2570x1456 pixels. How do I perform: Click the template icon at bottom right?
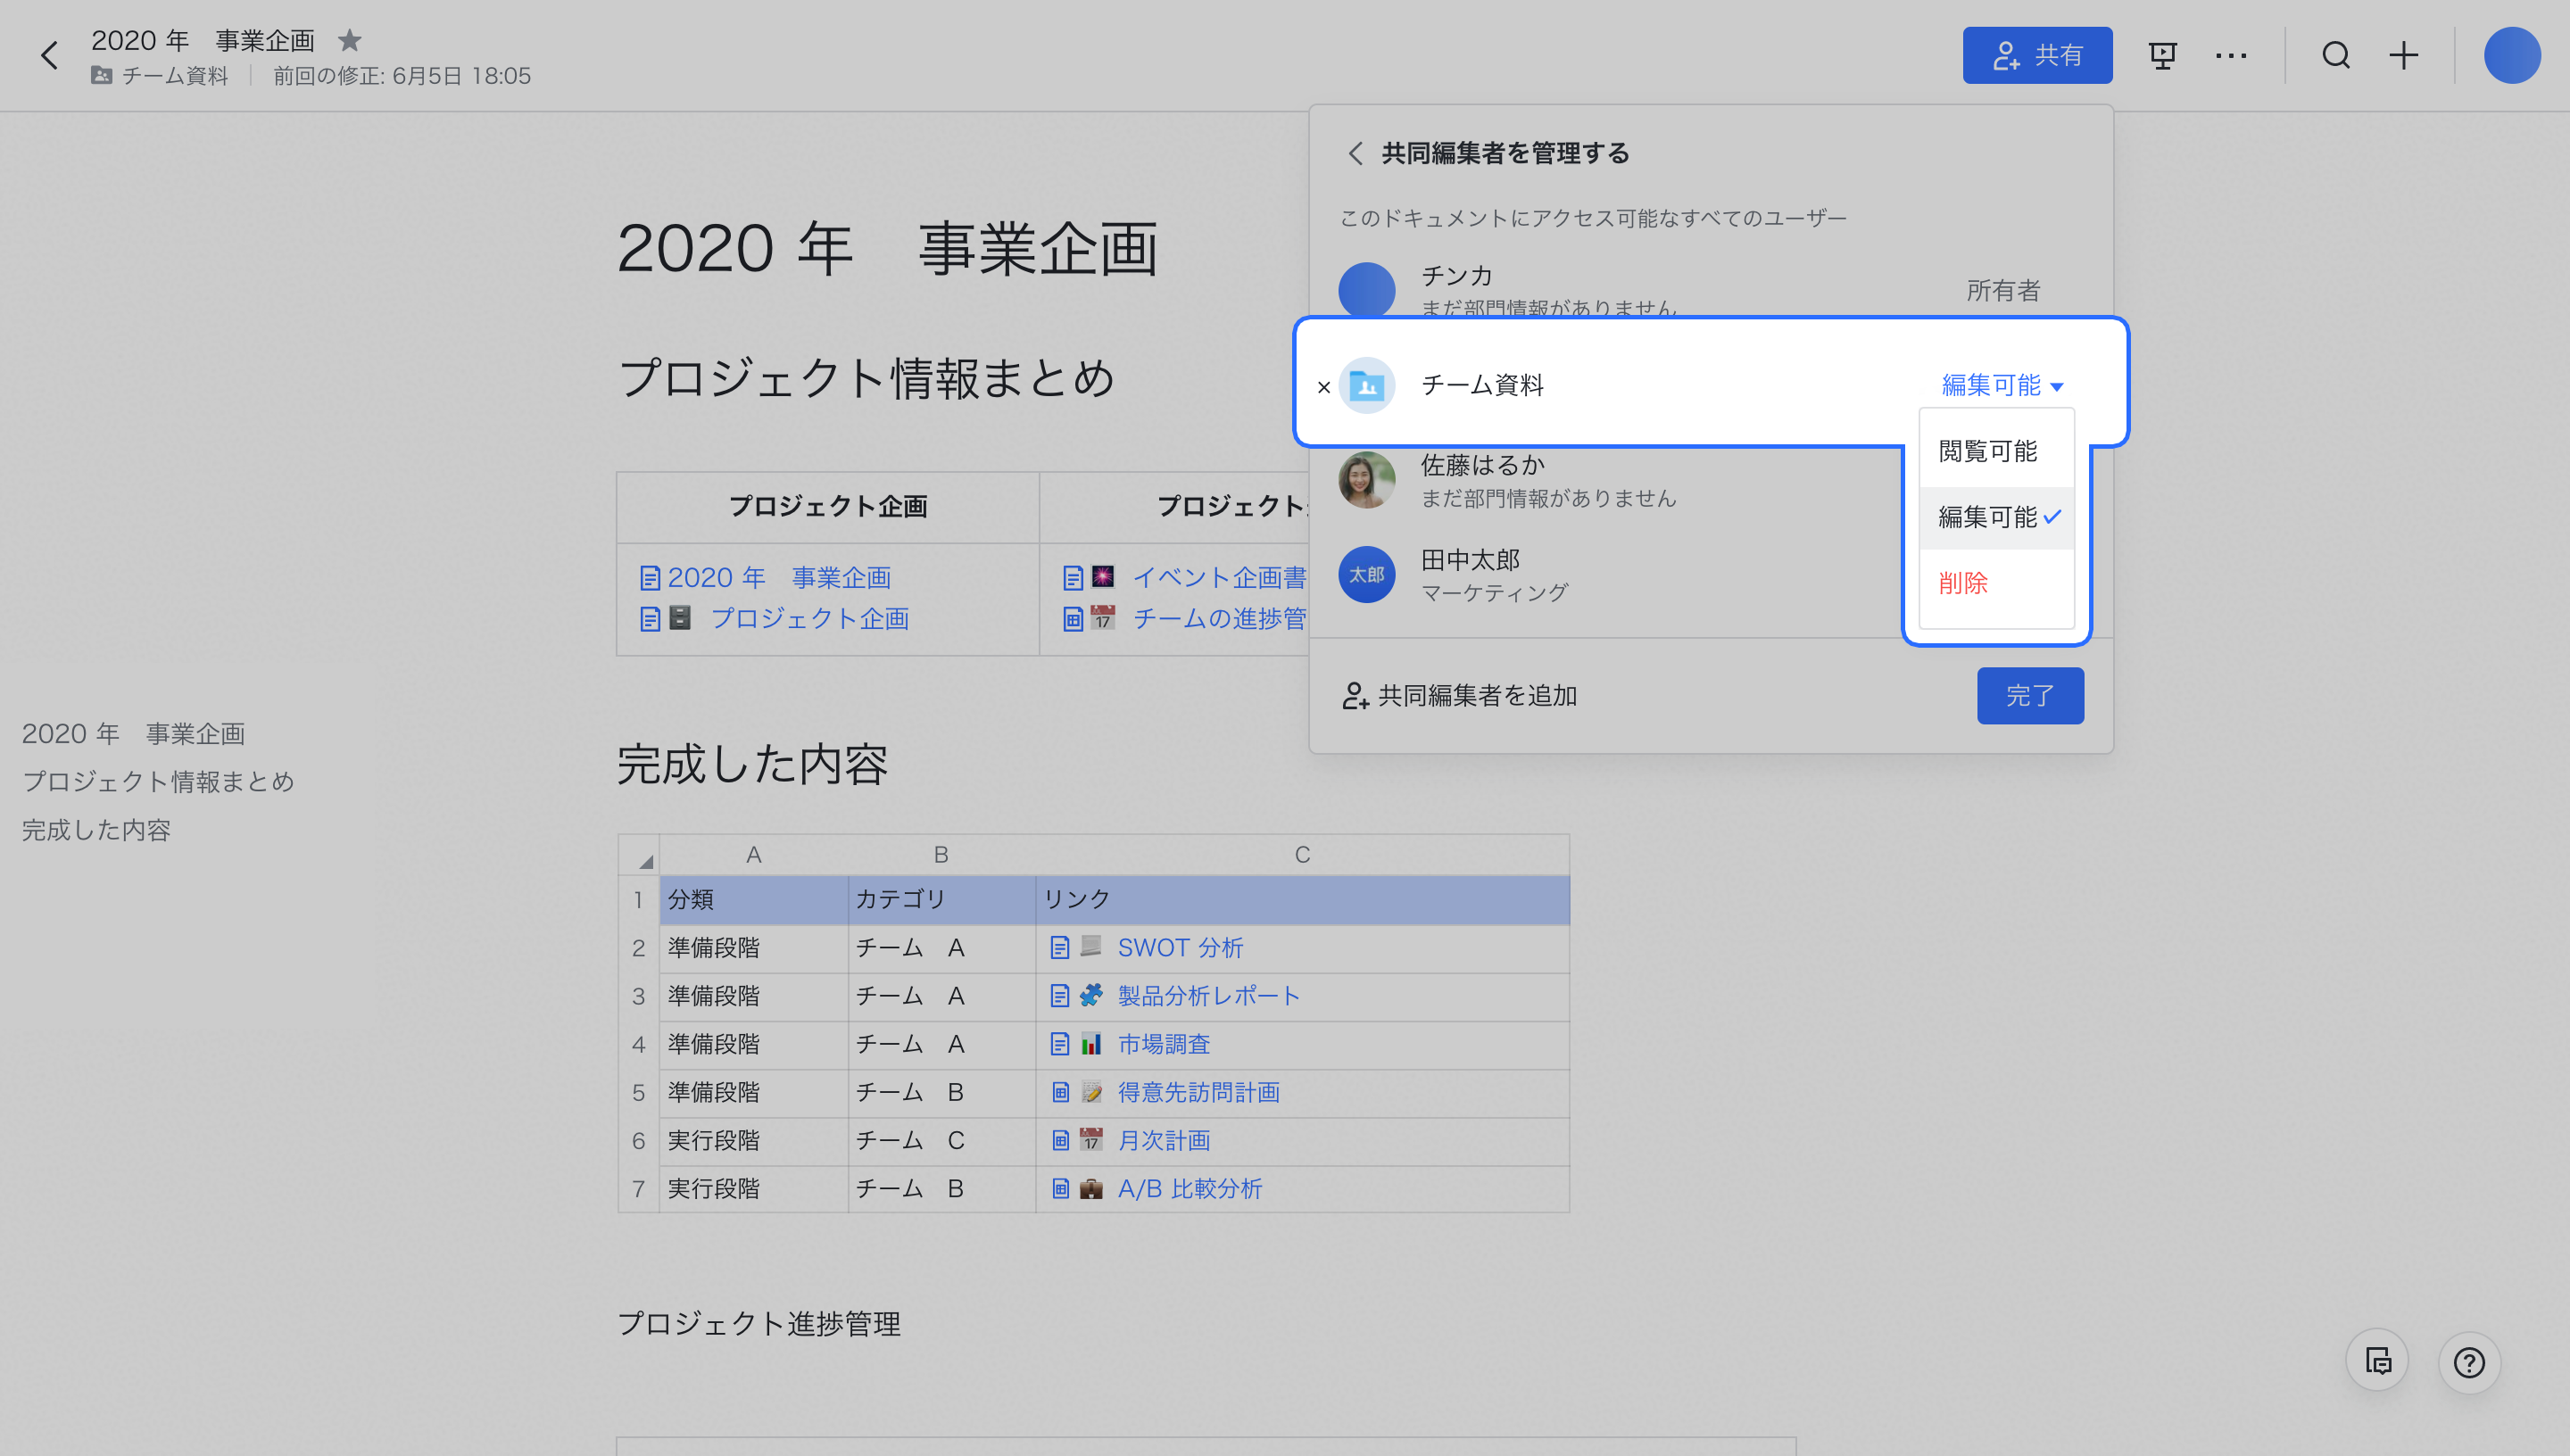pos(2378,1360)
